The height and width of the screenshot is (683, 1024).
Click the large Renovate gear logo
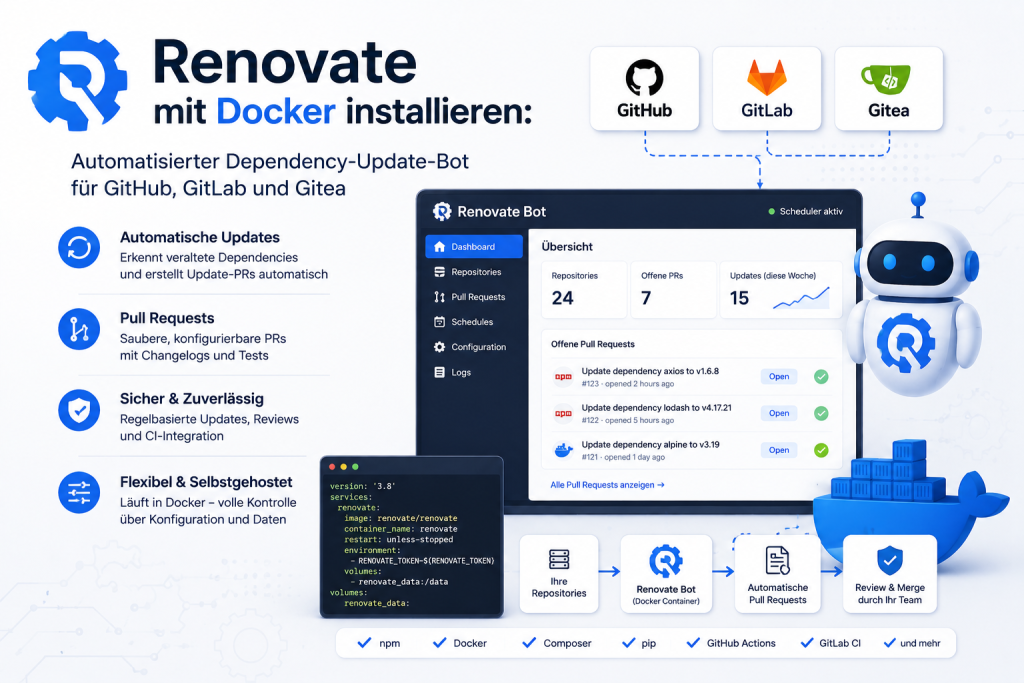pyautogui.click(x=77, y=80)
